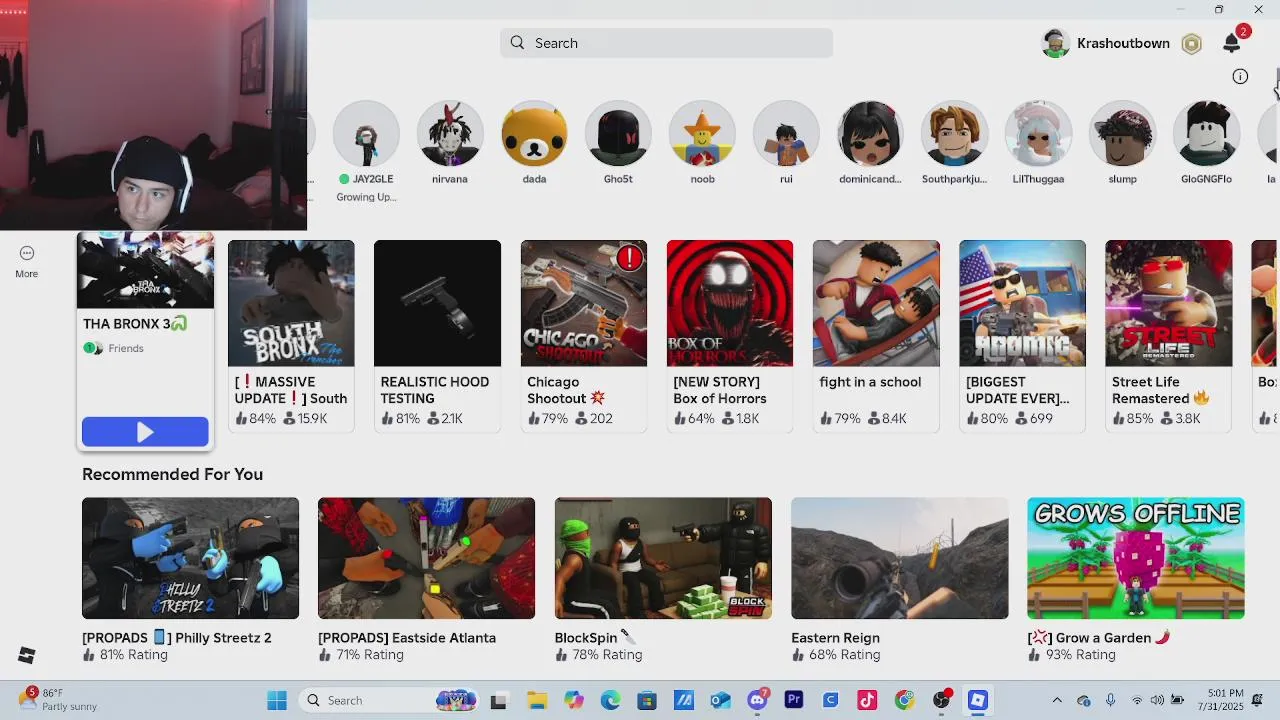The image size is (1280, 720).
Task: Open GloGNGFlo friend avatar
Action: pos(1206,133)
